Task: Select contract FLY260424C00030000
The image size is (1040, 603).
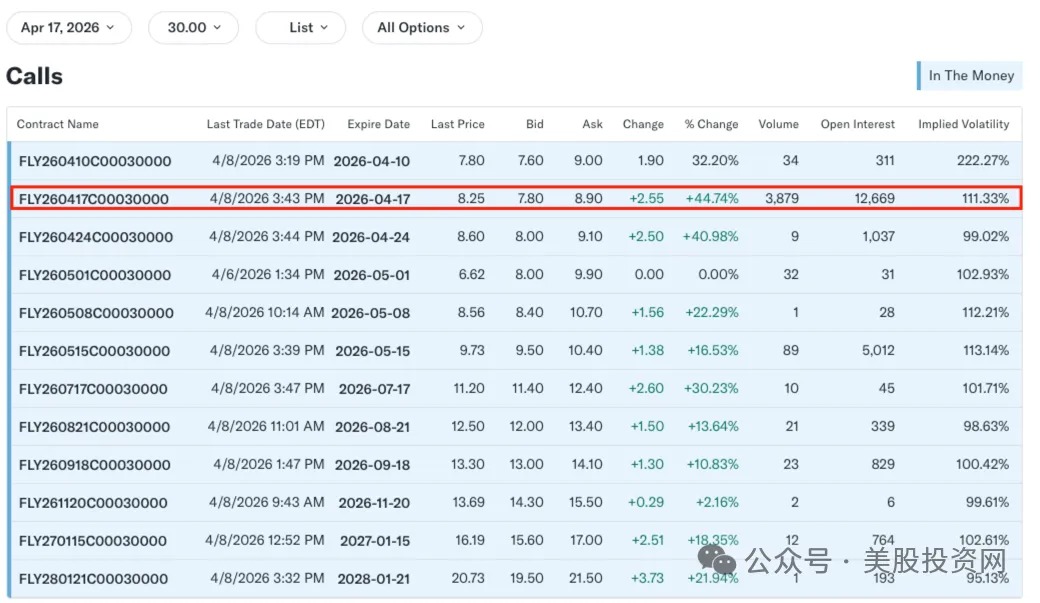Action: [x=96, y=237]
